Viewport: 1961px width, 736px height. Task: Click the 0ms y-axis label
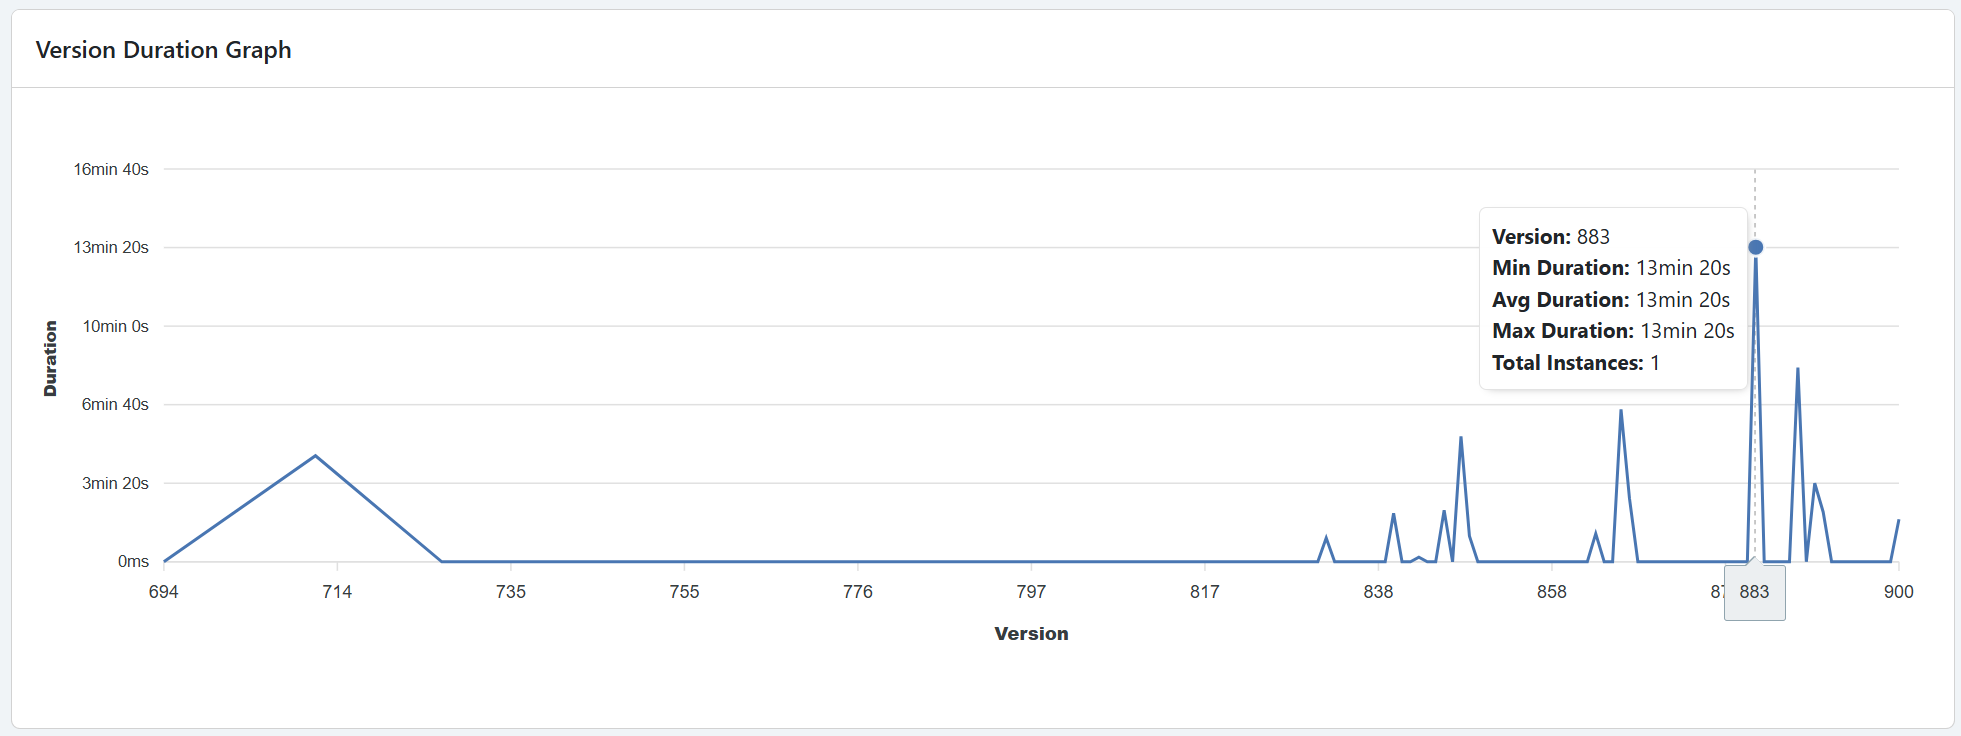tap(133, 562)
